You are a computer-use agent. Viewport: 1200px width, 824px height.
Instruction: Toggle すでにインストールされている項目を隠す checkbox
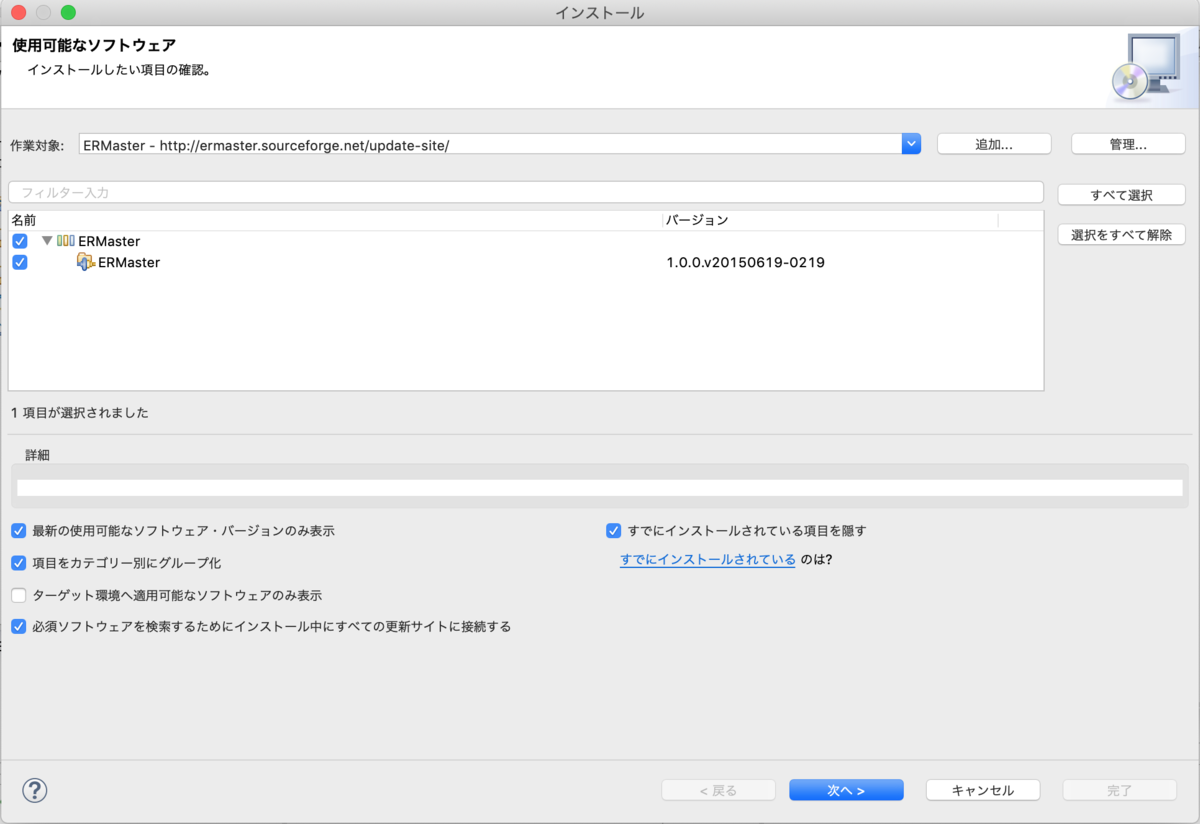614,530
